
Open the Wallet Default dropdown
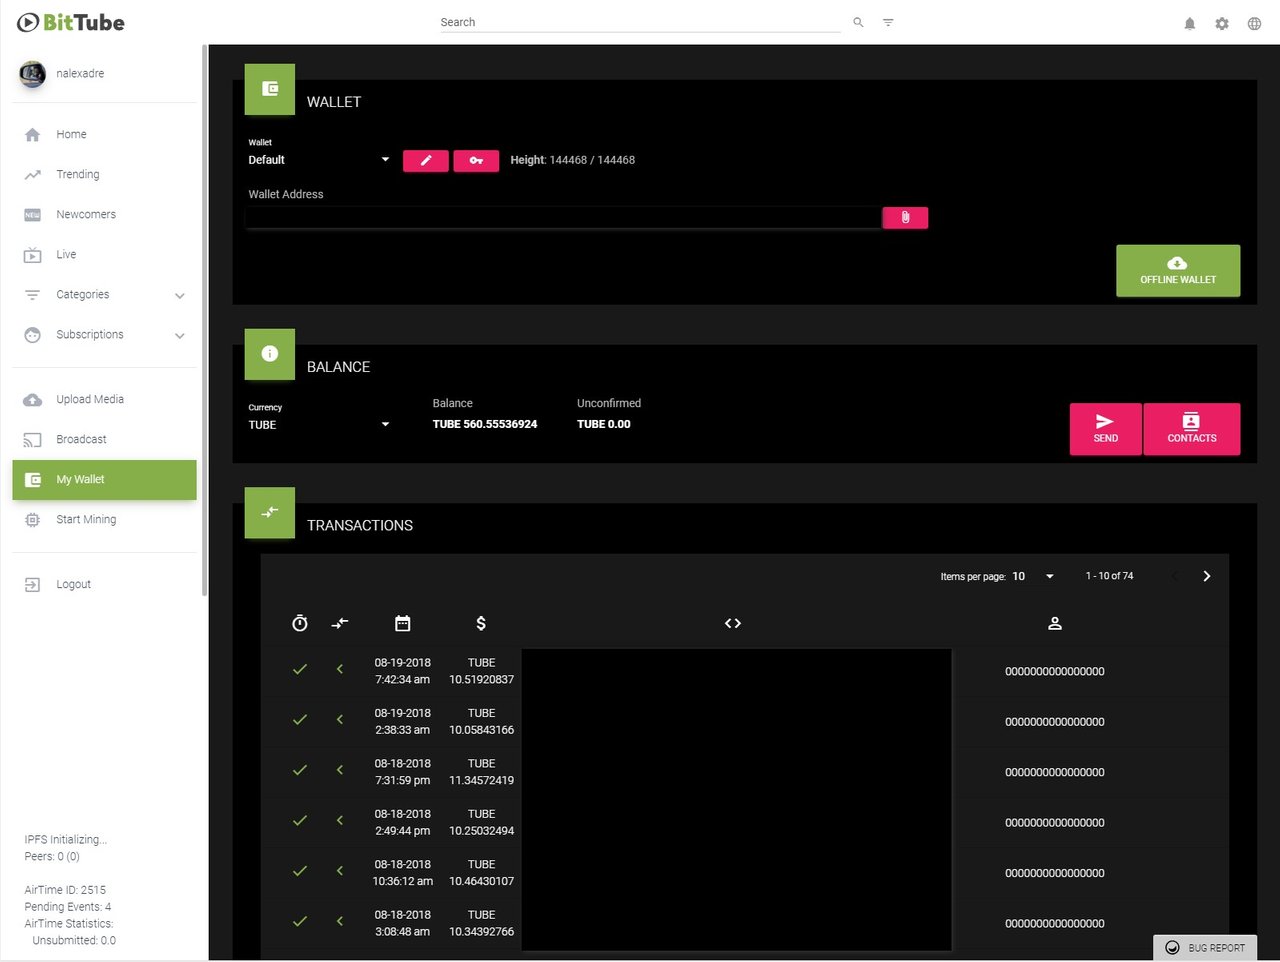pos(319,160)
